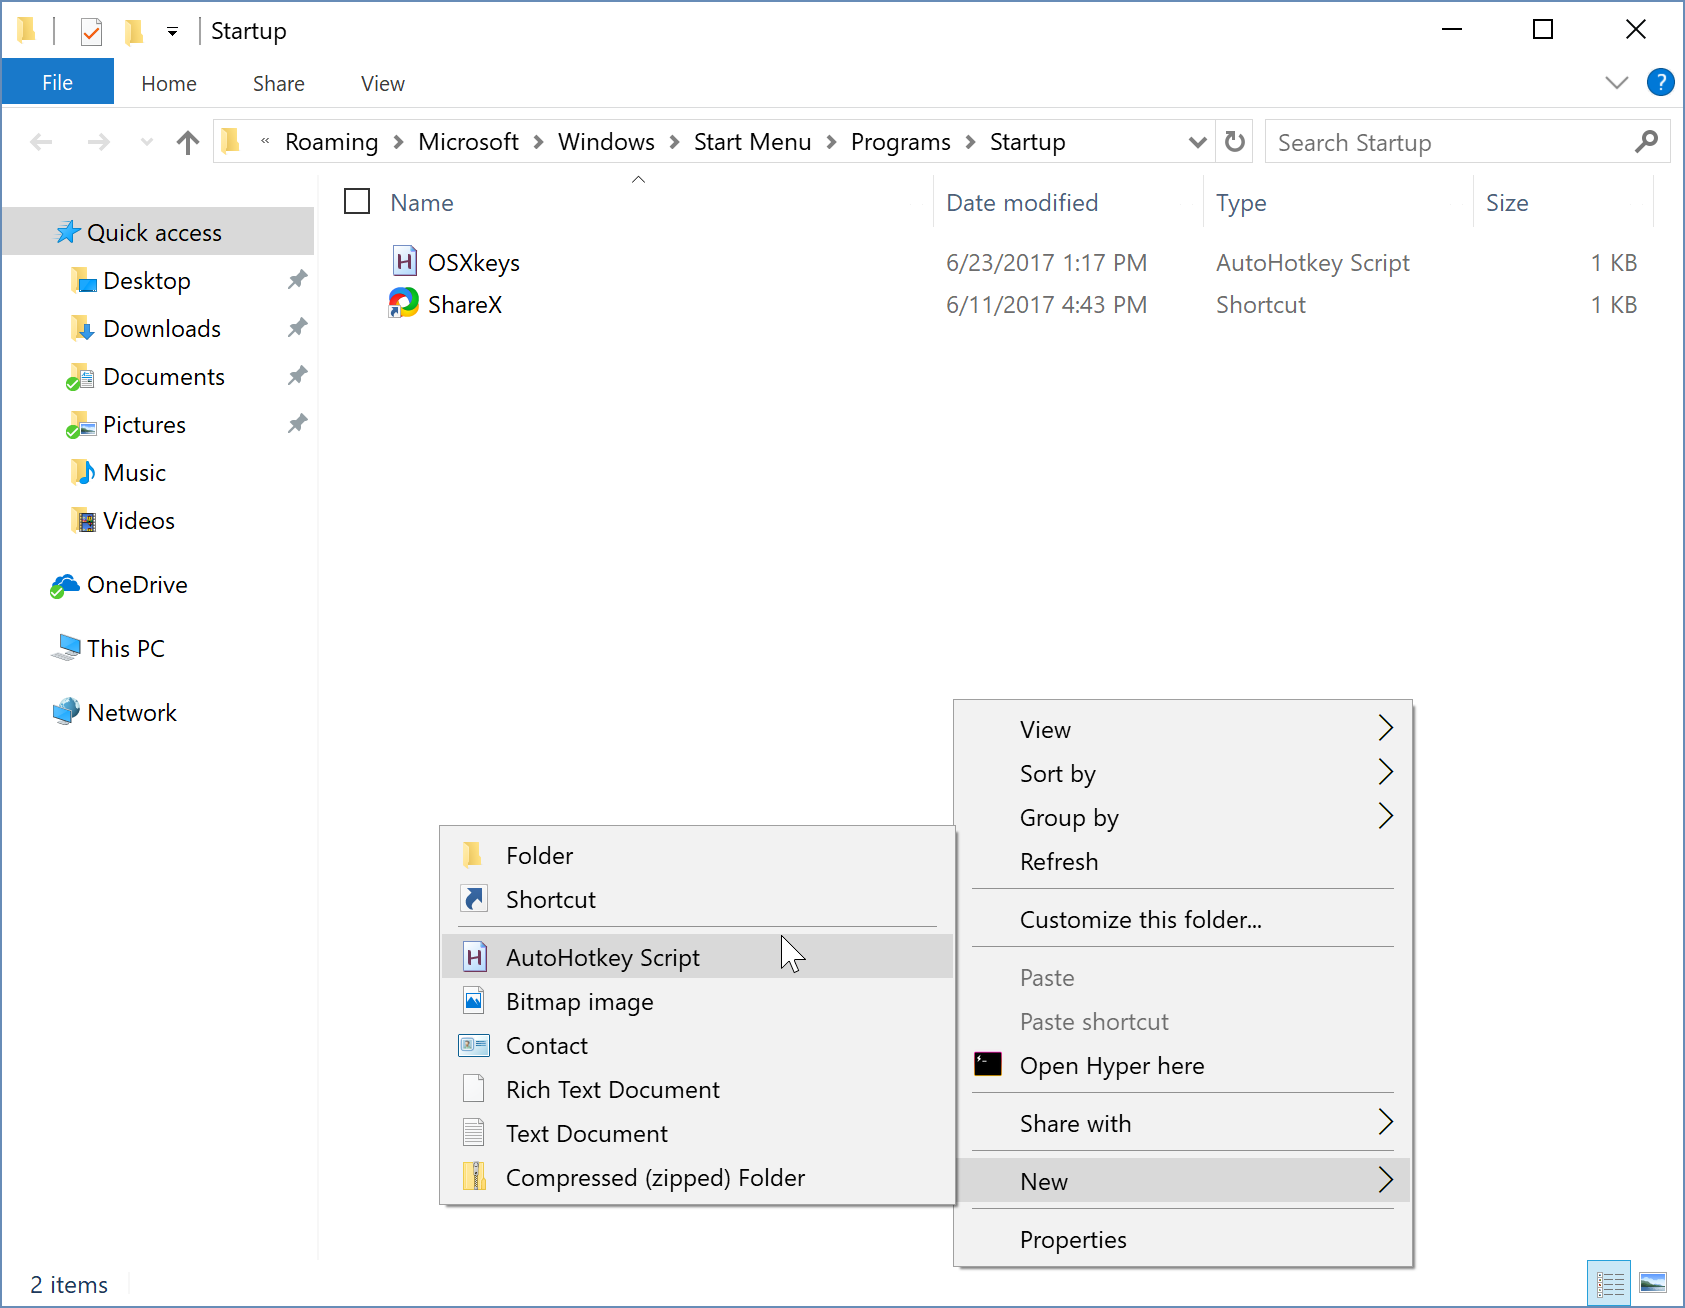Image resolution: width=1685 pixels, height=1308 pixels.
Task: Click the OneDrive cloud icon
Action: coord(65,586)
